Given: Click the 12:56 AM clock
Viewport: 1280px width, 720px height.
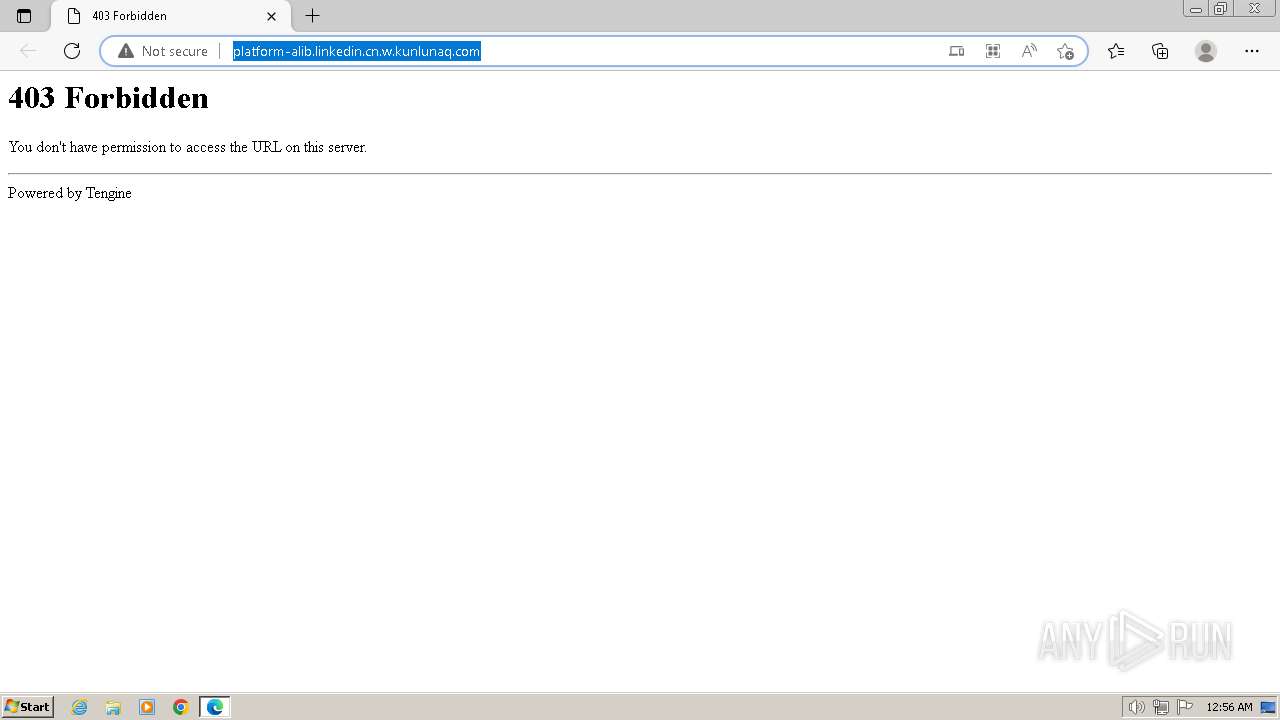Looking at the screenshot, I should (x=1229, y=707).
